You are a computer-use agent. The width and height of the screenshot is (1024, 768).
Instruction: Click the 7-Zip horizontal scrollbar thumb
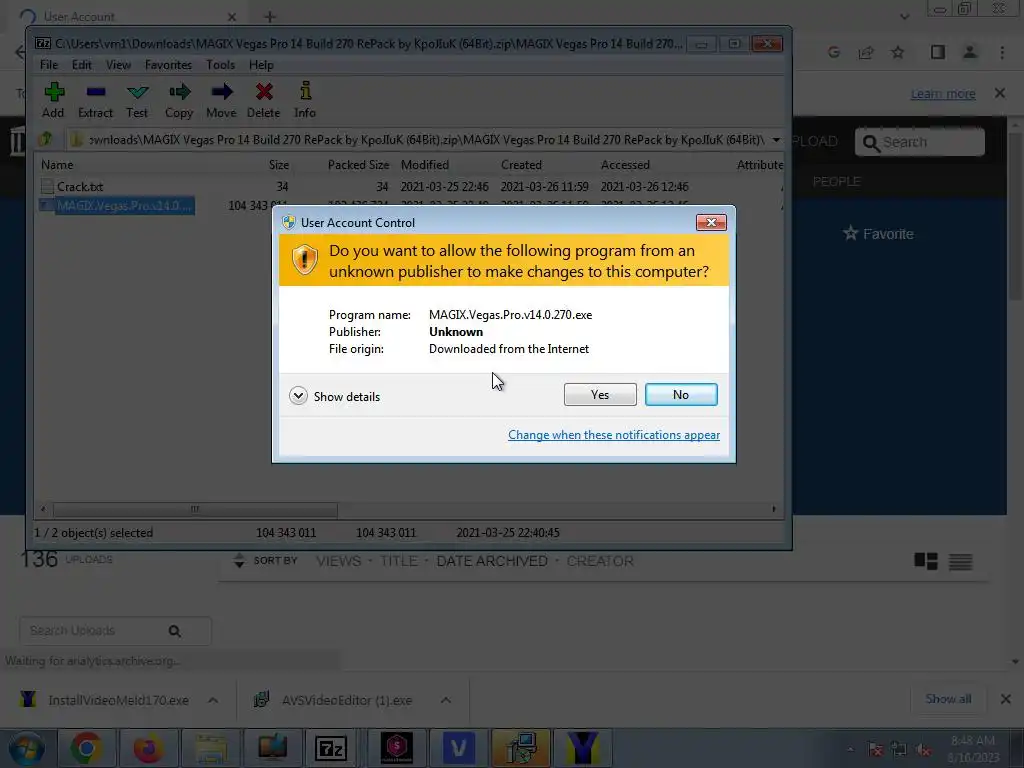pyautogui.click(x=195, y=509)
